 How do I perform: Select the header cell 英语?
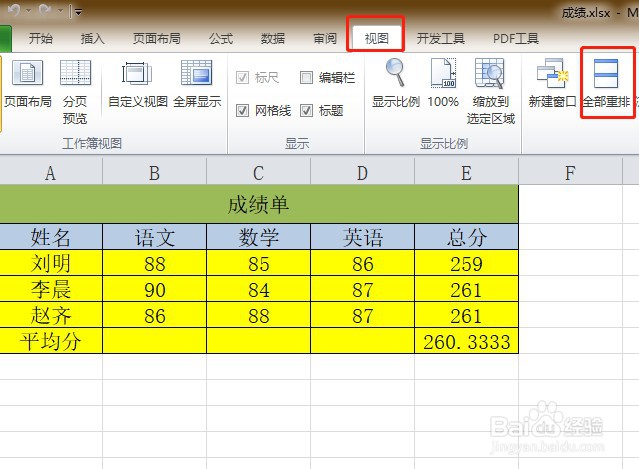coord(362,237)
